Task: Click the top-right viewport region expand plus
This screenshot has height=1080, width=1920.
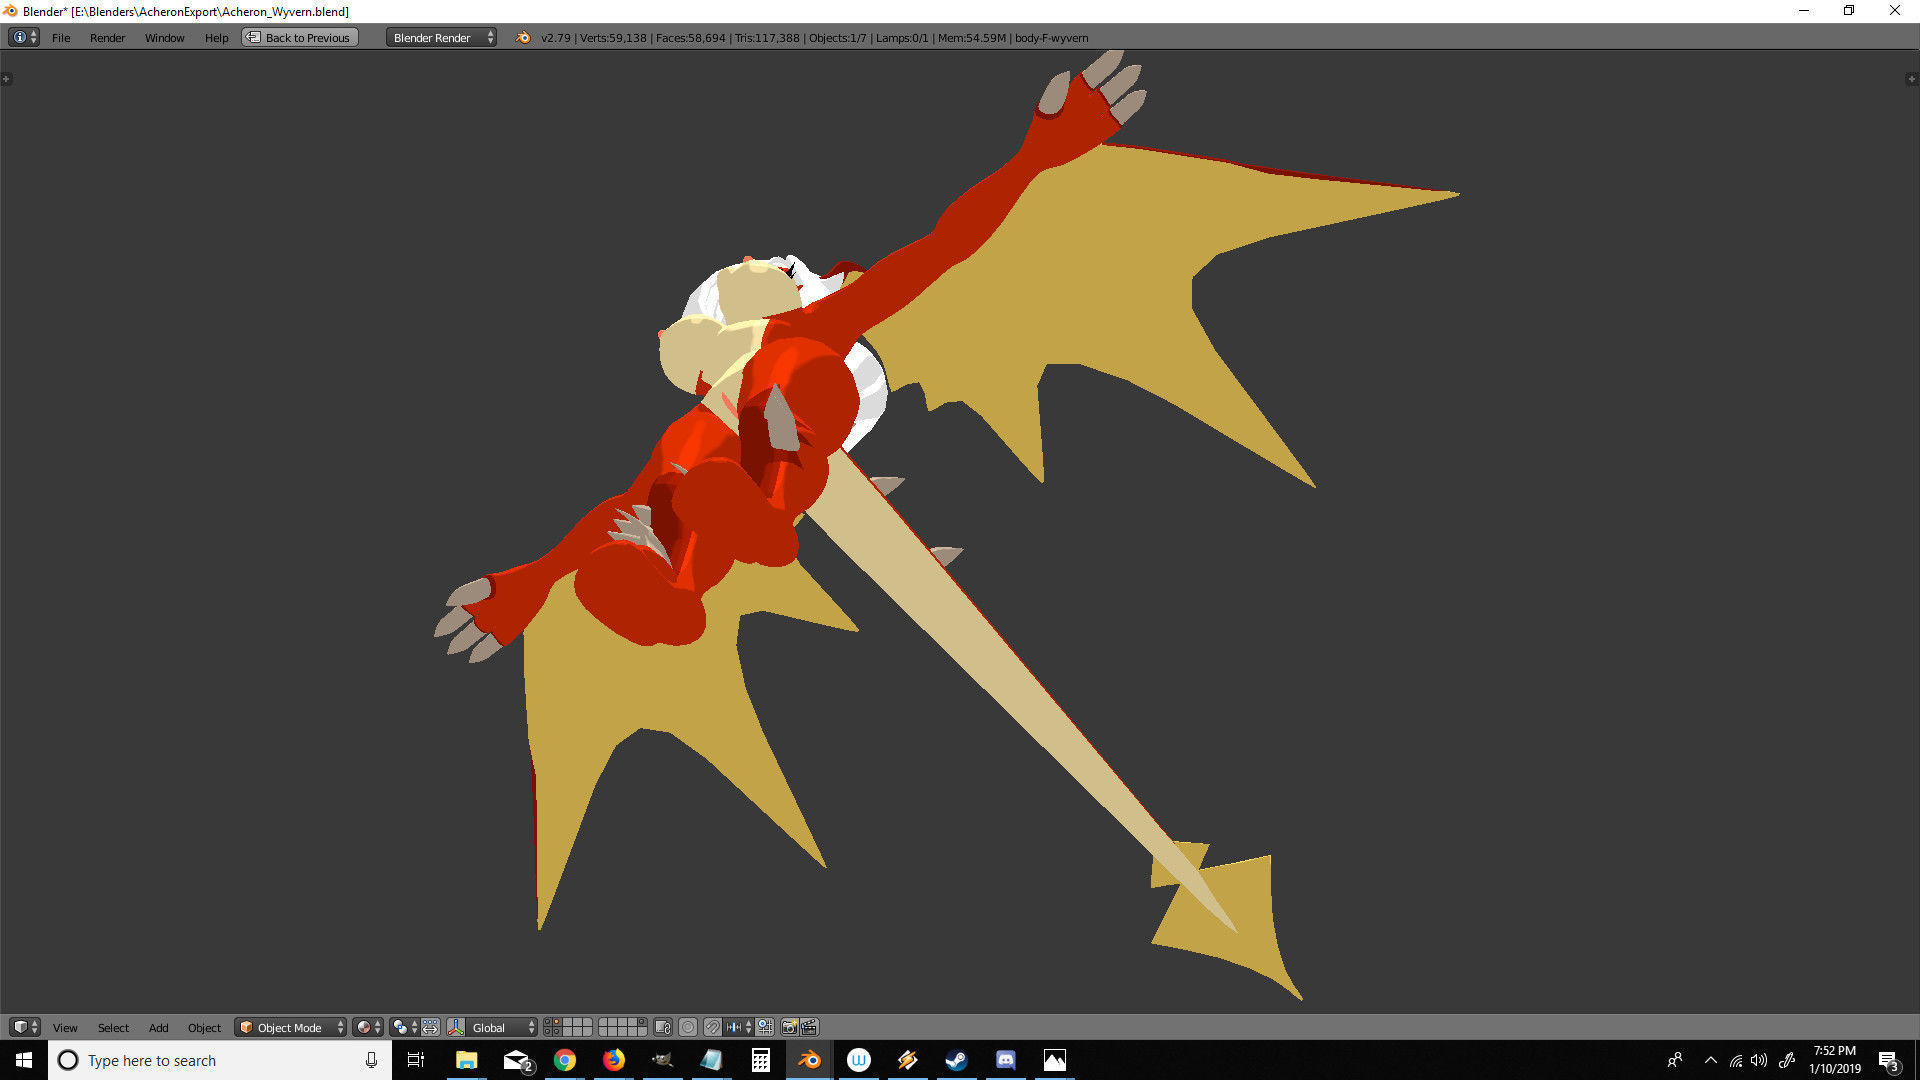Action: [1912, 79]
